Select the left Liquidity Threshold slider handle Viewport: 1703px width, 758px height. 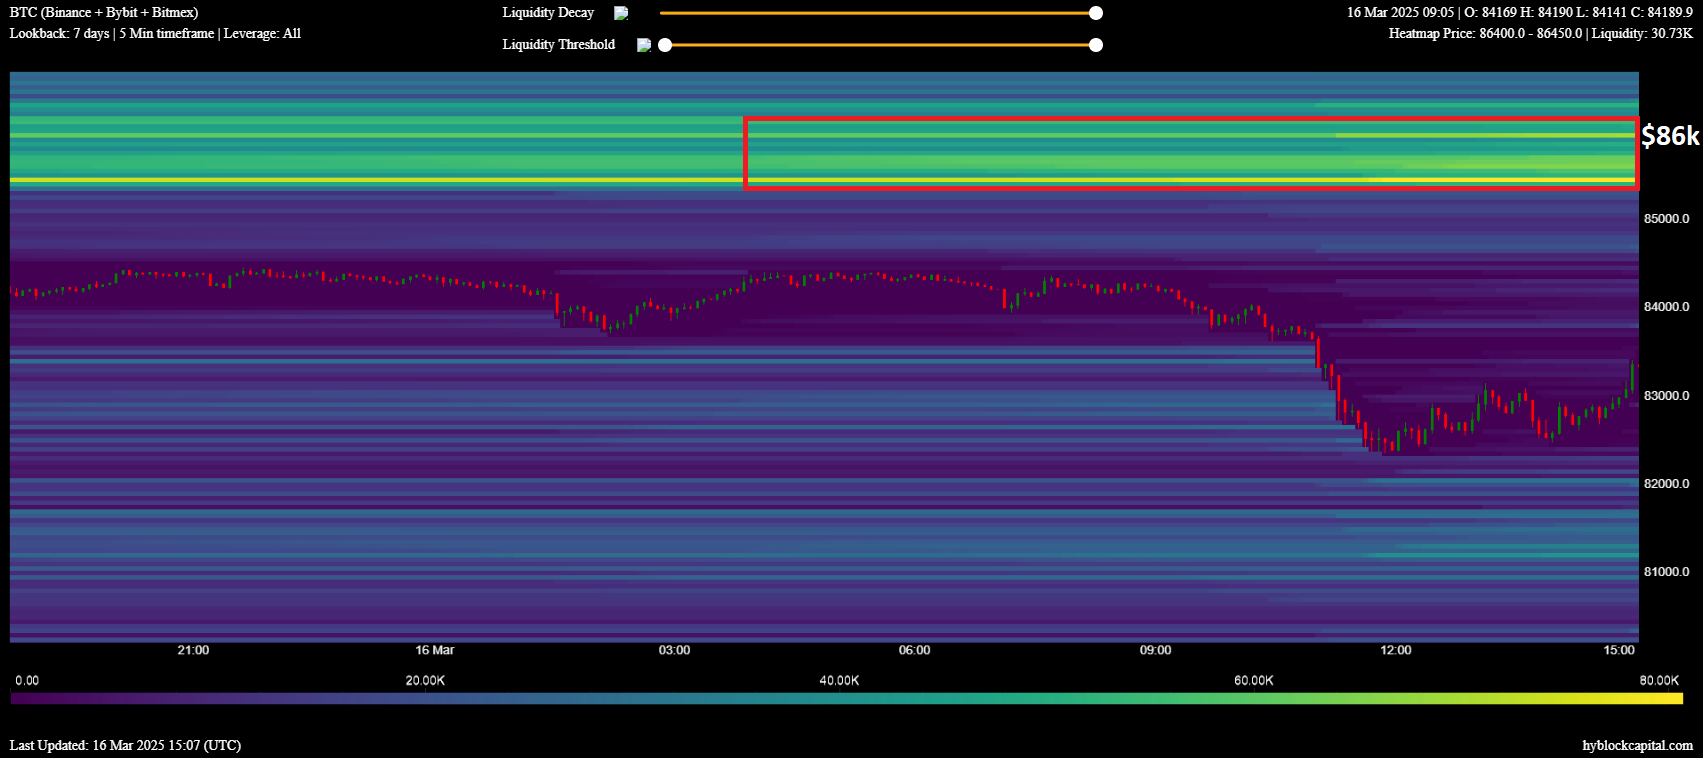click(x=665, y=45)
